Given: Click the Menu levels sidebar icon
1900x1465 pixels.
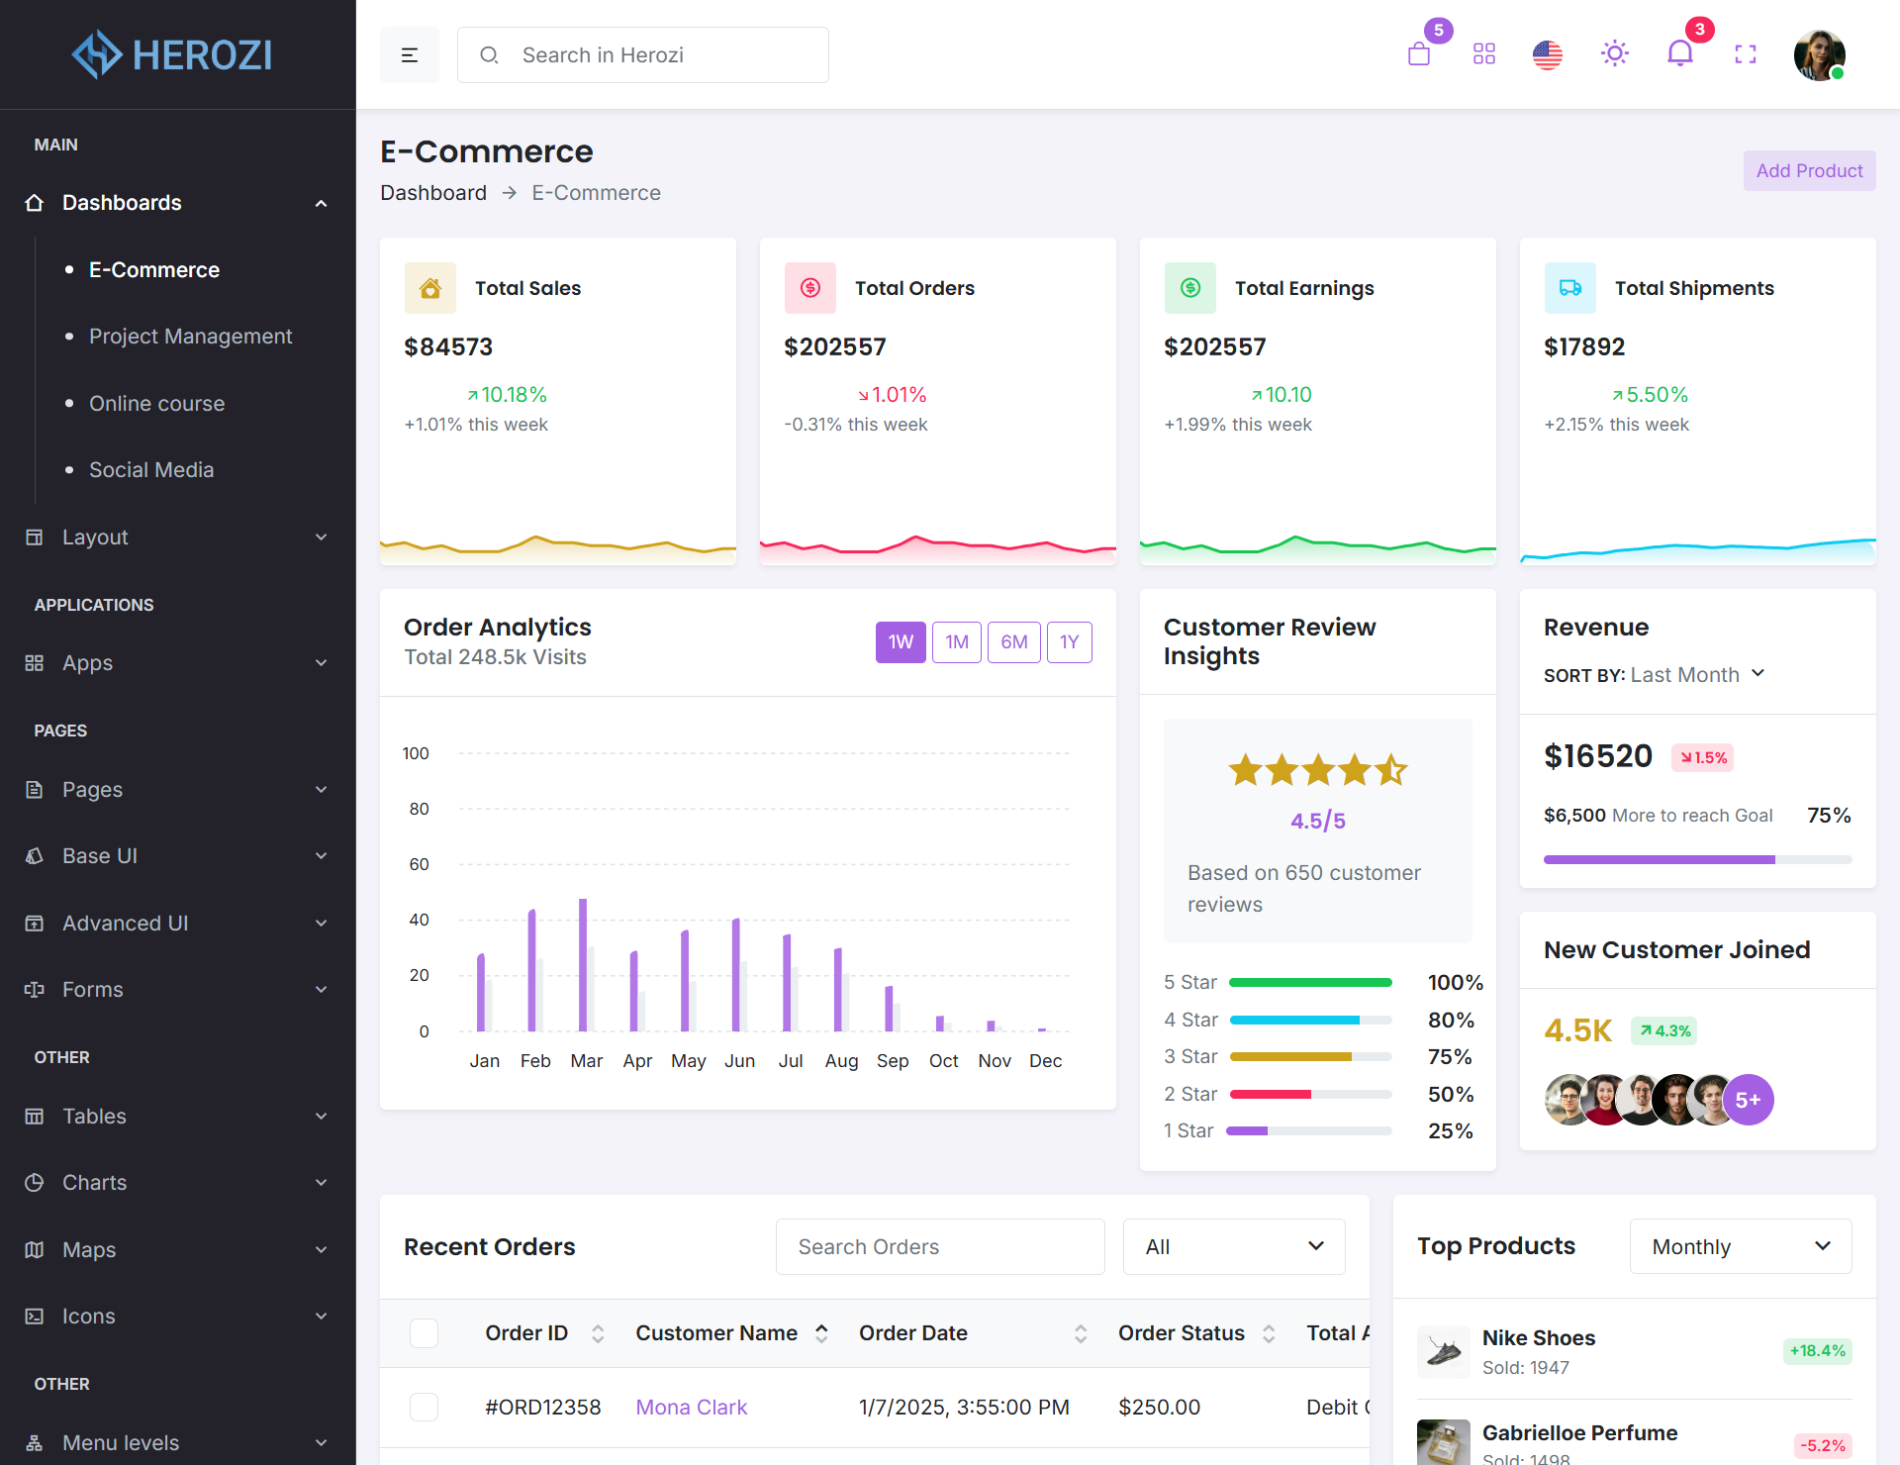Looking at the screenshot, I should pyautogui.click(x=34, y=1442).
